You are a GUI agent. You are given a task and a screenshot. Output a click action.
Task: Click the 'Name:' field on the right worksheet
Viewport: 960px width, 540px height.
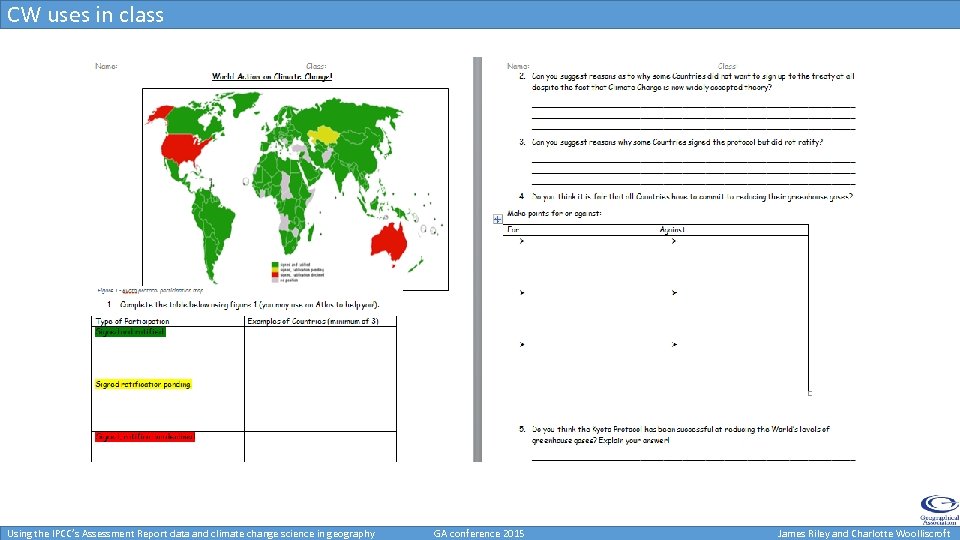[x=518, y=66]
